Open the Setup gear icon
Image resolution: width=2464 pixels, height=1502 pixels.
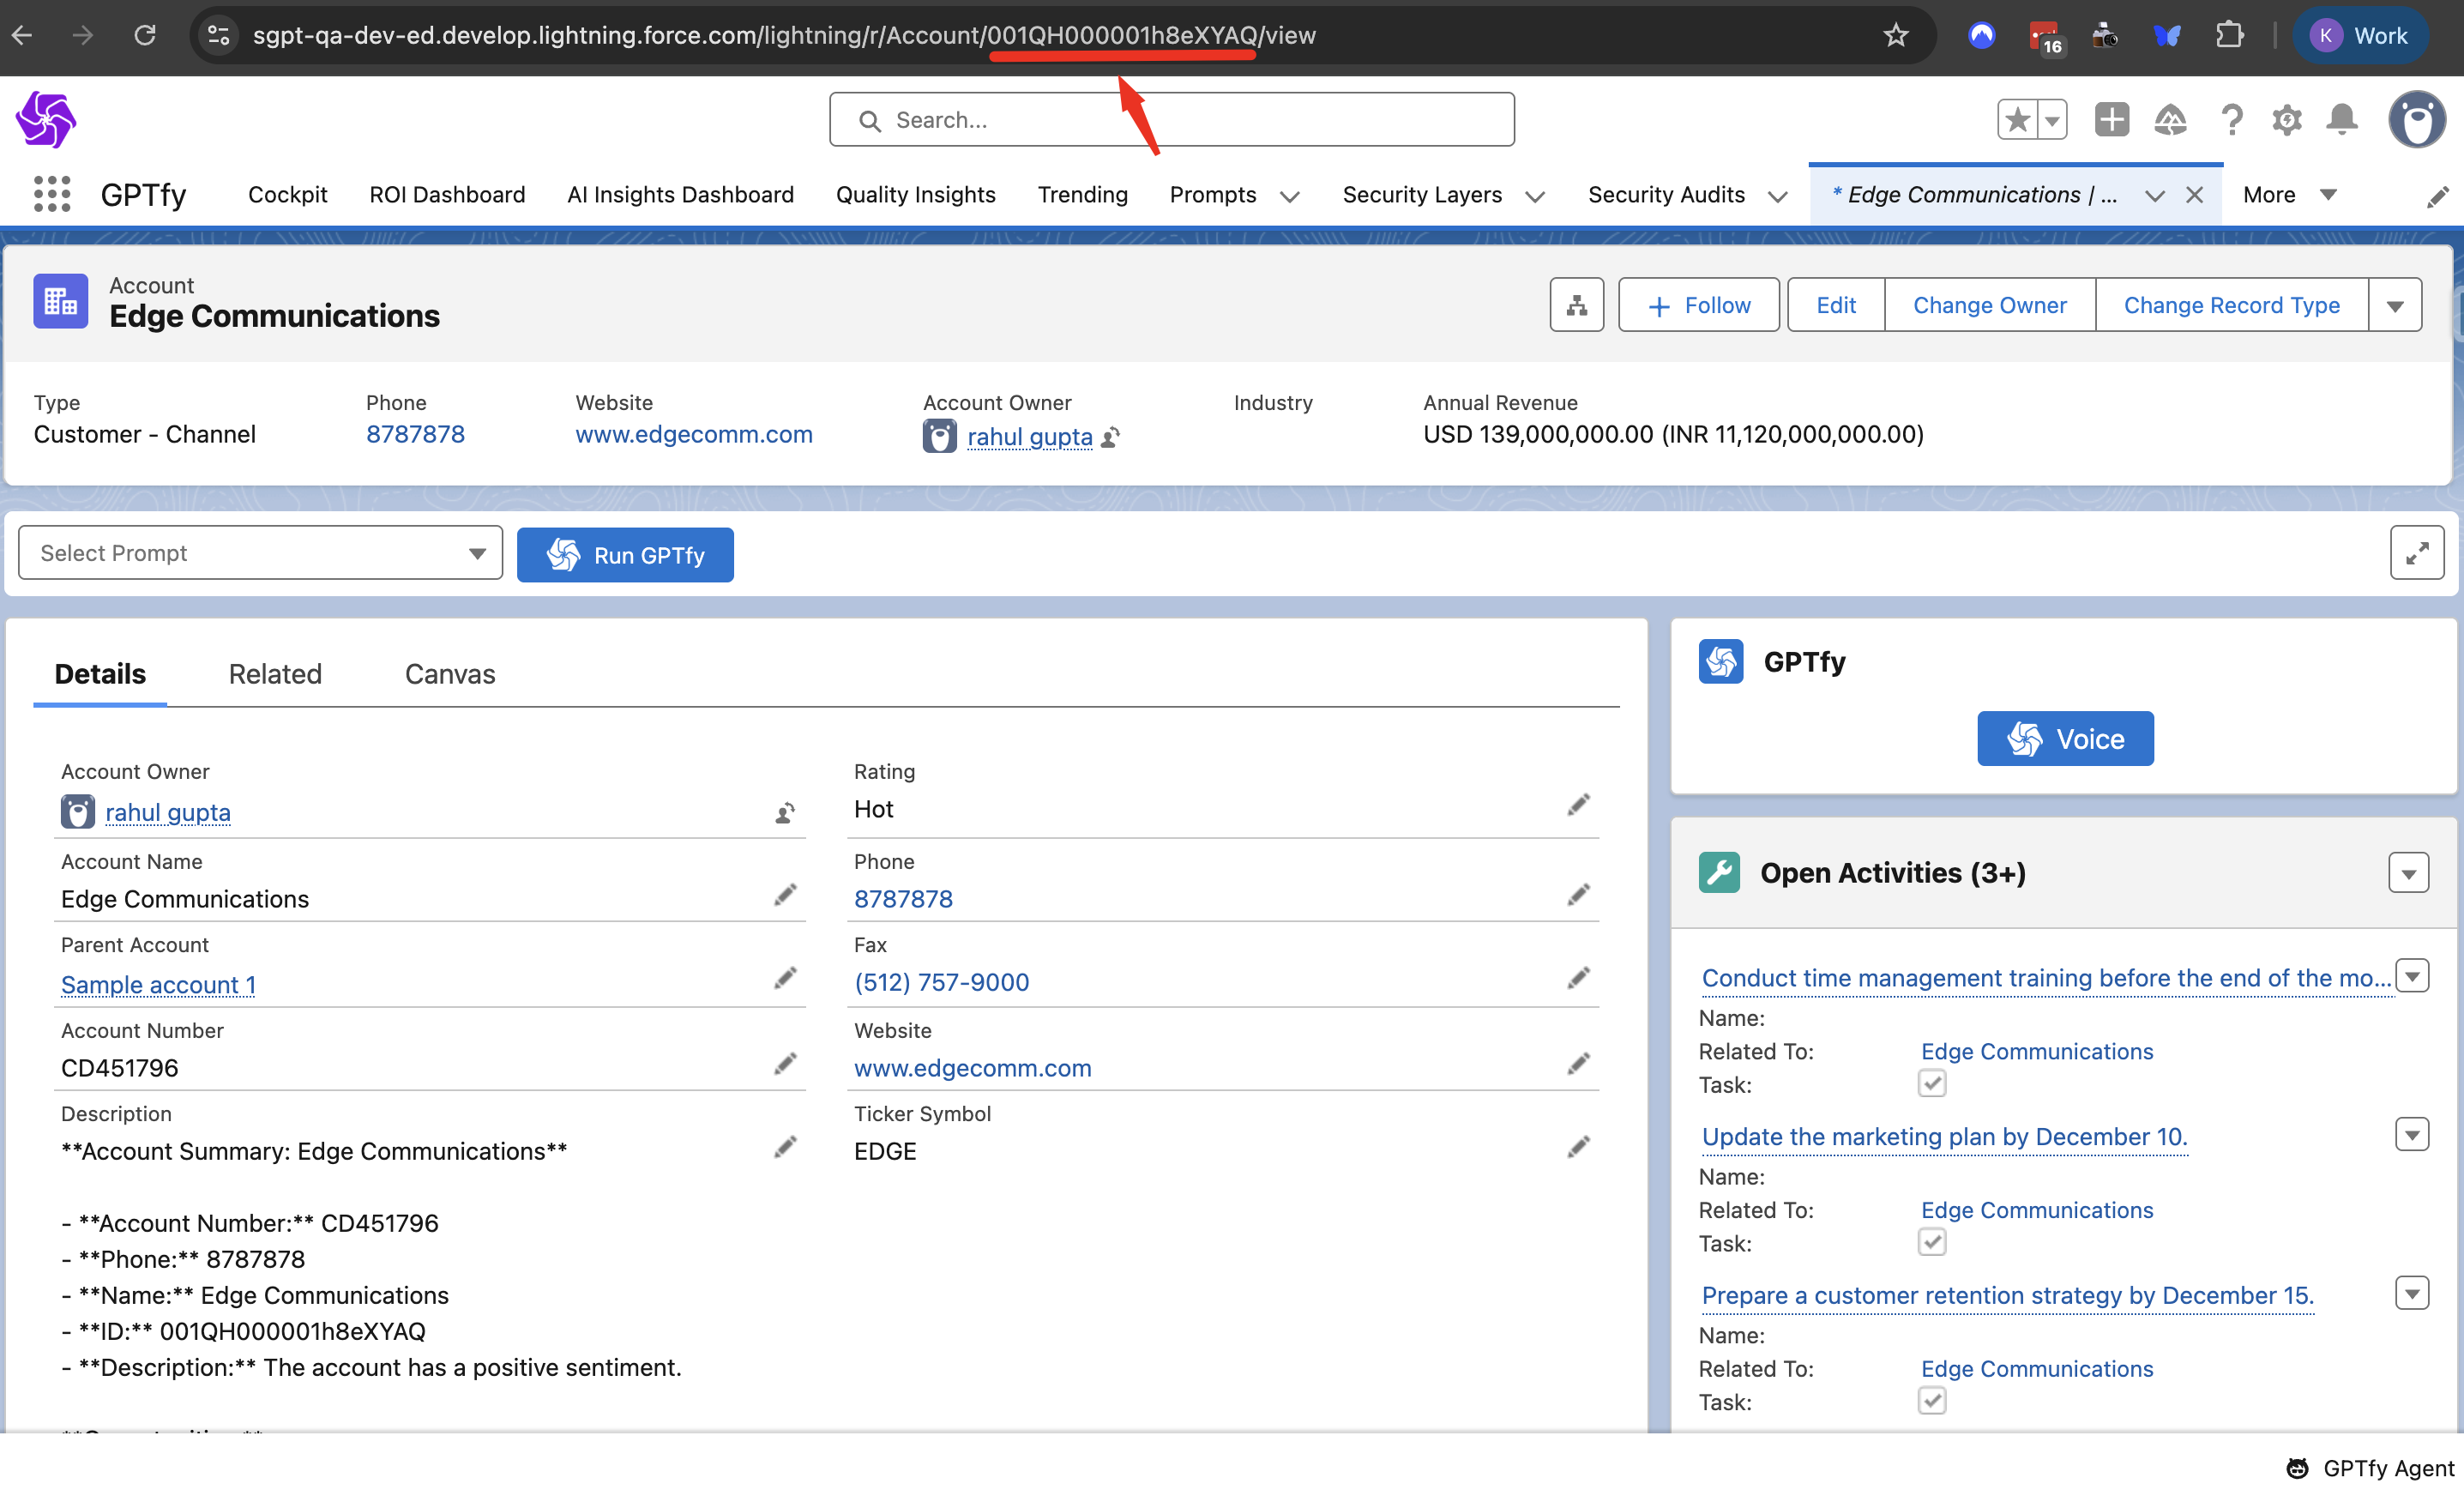click(x=2286, y=120)
